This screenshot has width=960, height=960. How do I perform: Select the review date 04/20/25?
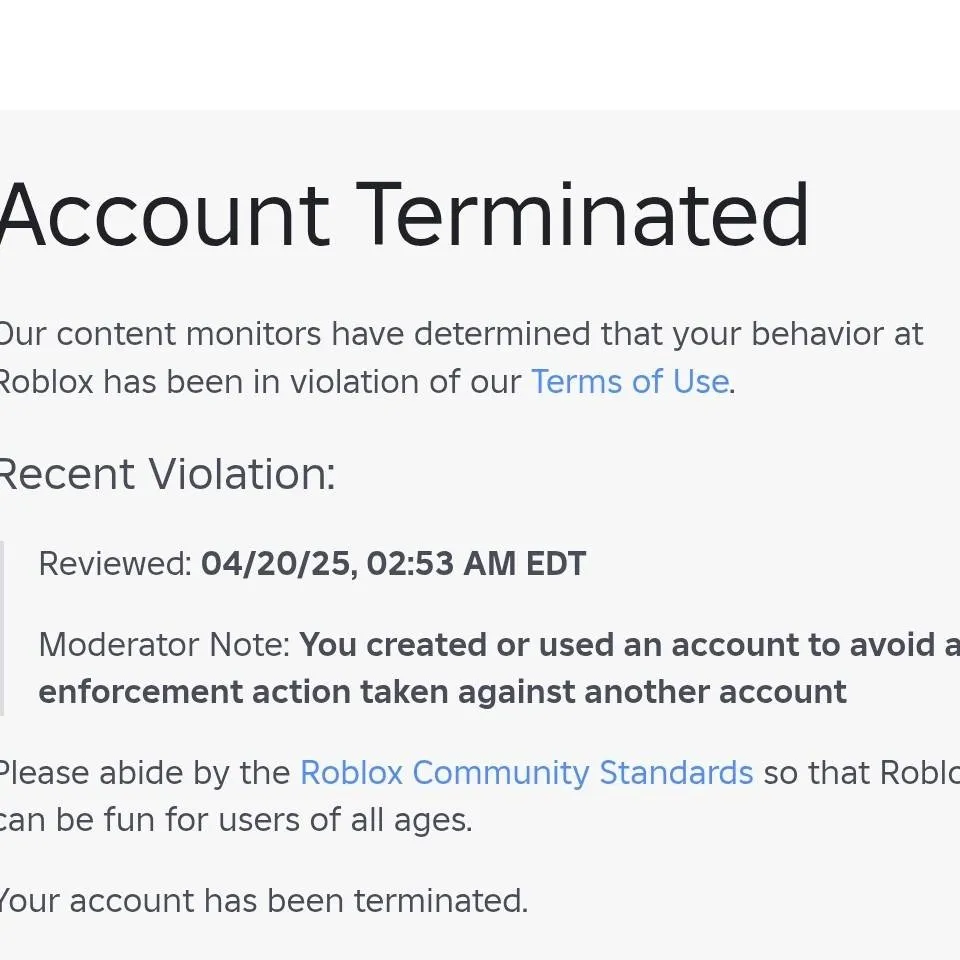275,564
